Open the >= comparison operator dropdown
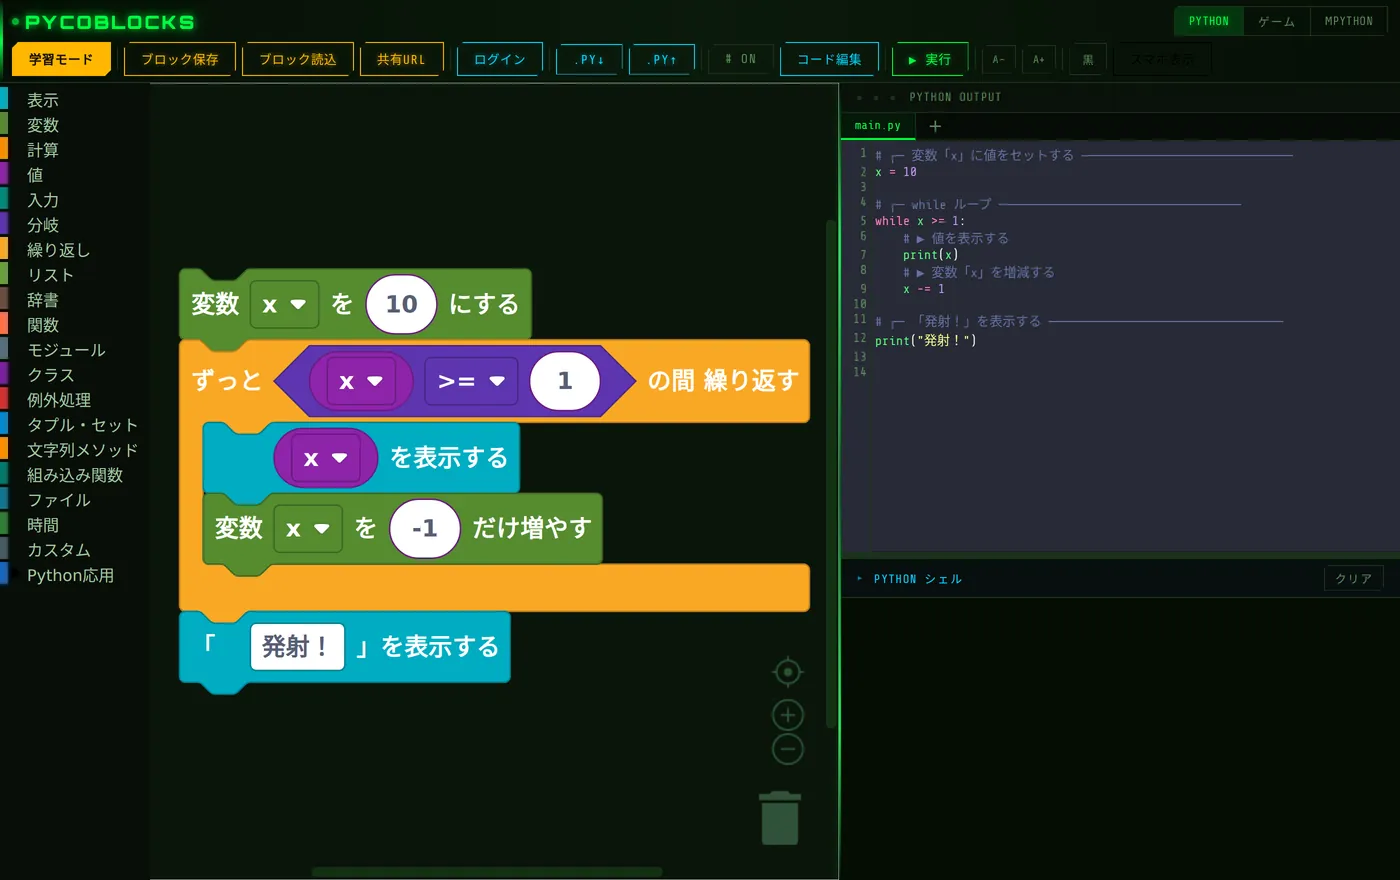This screenshot has width=1400, height=880. coord(471,381)
